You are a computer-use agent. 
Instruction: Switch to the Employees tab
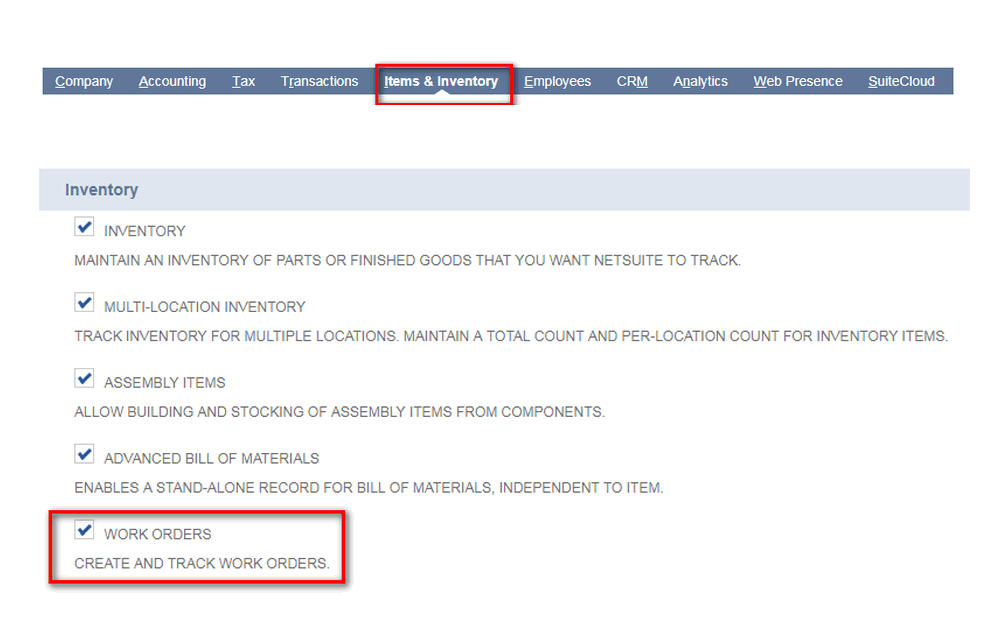[x=557, y=81]
